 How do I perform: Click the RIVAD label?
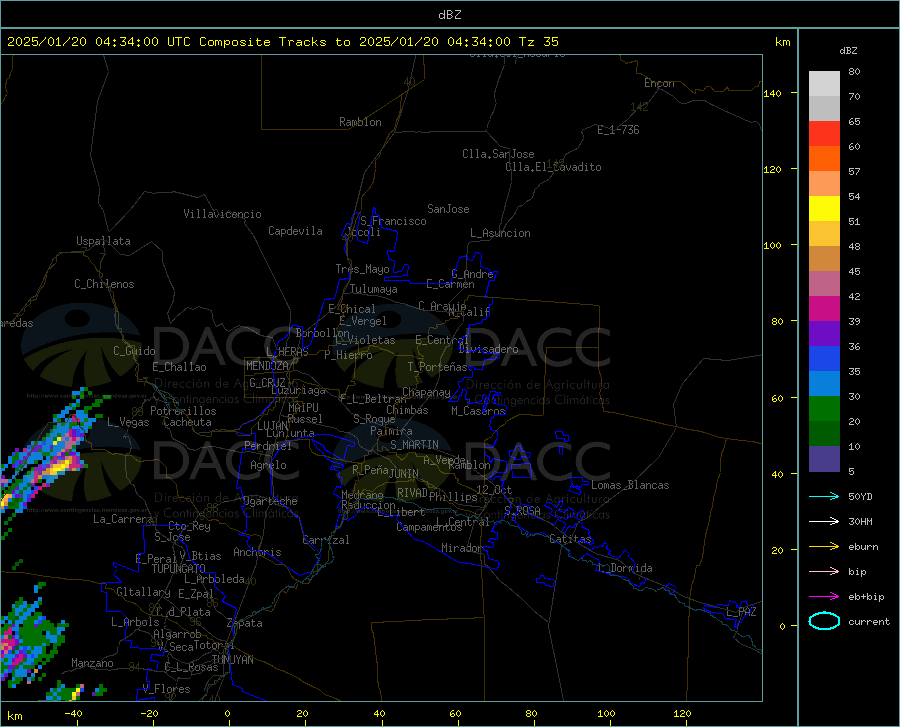pos(412,493)
